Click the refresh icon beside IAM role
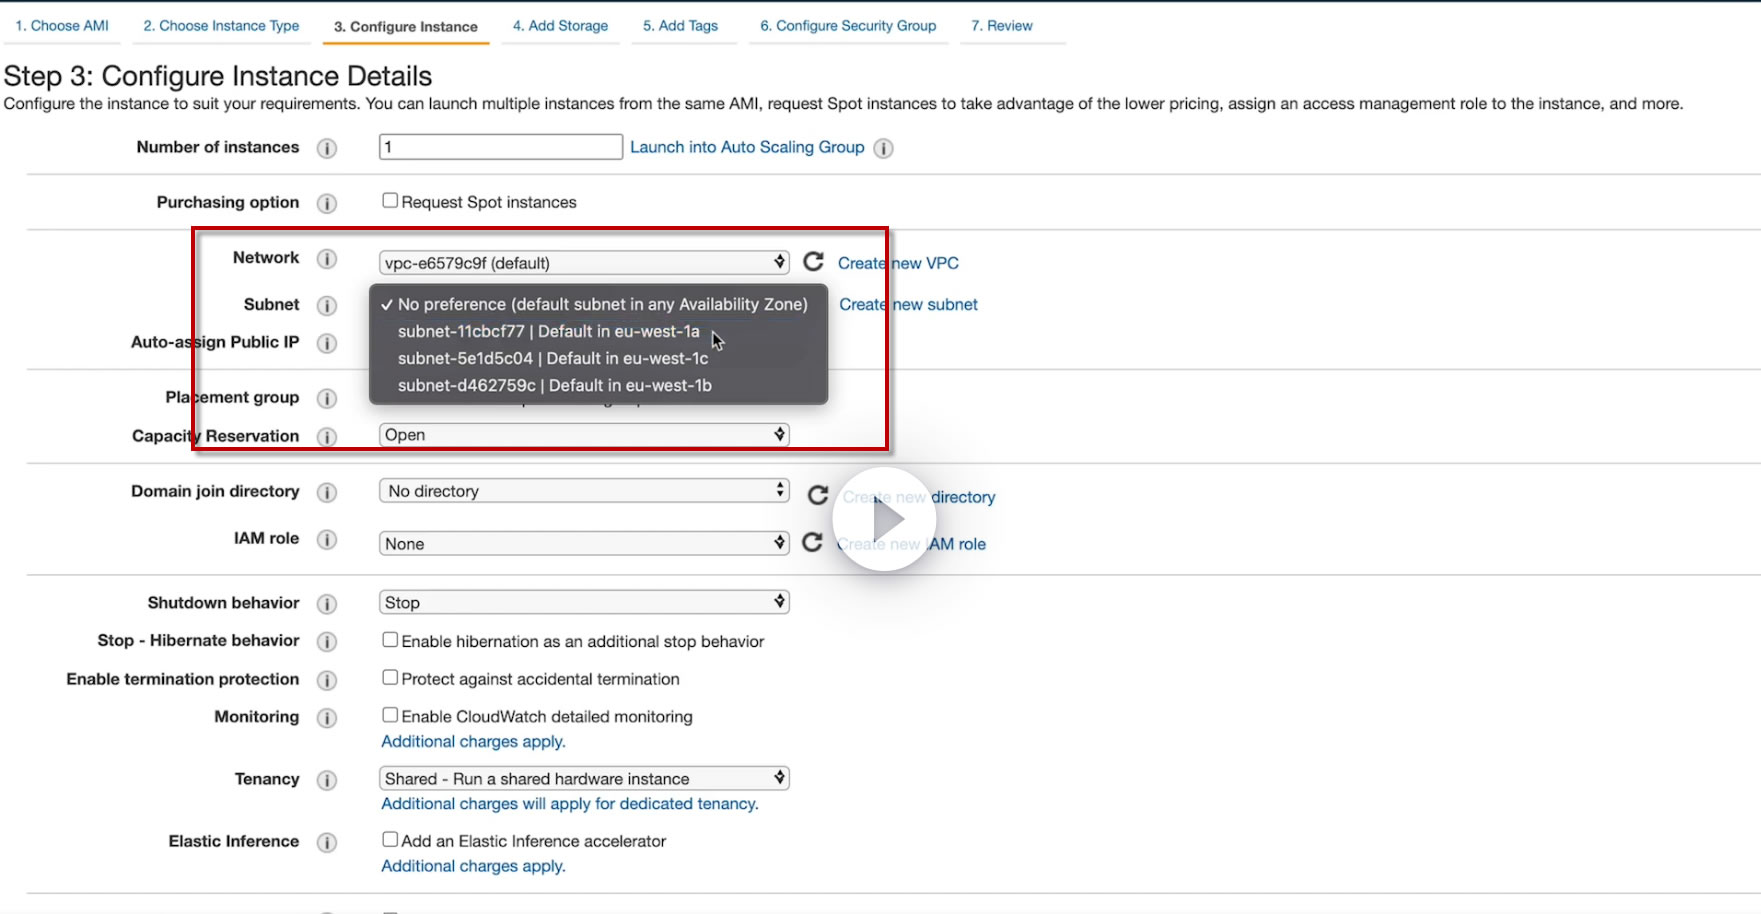The image size is (1761, 914). [813, 542]
